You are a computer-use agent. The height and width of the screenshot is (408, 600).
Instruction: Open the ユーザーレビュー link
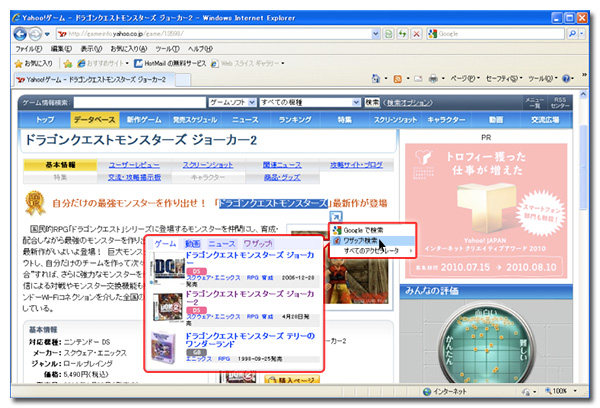(x=134, y=165)
